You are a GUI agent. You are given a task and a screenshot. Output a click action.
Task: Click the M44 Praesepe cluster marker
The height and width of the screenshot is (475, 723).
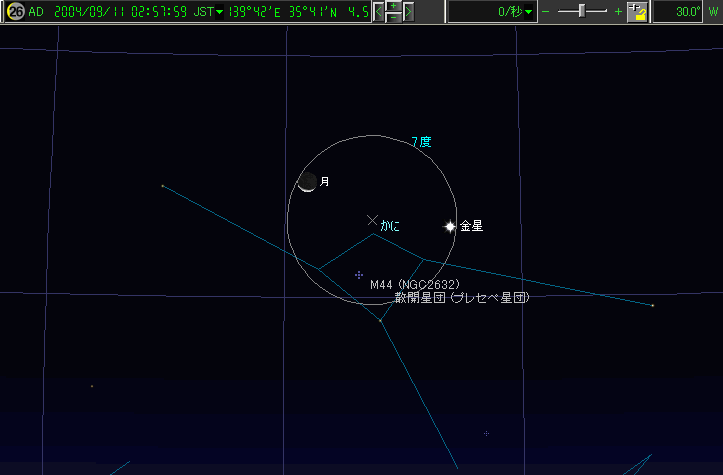point(359,274)
